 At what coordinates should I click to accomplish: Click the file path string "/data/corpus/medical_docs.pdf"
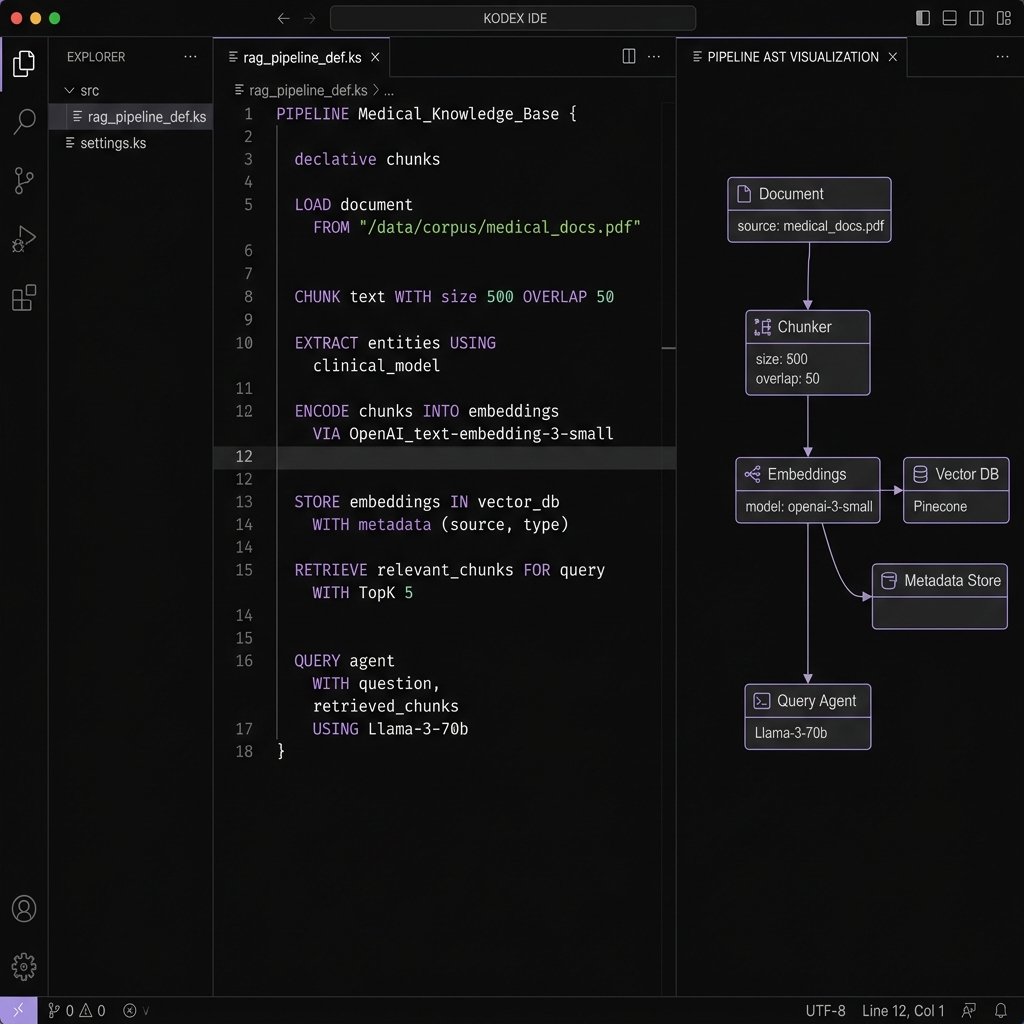(500, 227)
